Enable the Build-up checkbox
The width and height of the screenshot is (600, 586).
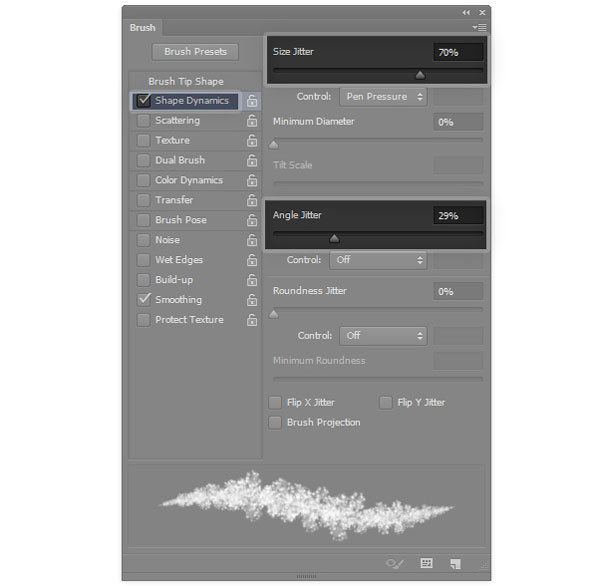tap(143, 280)
